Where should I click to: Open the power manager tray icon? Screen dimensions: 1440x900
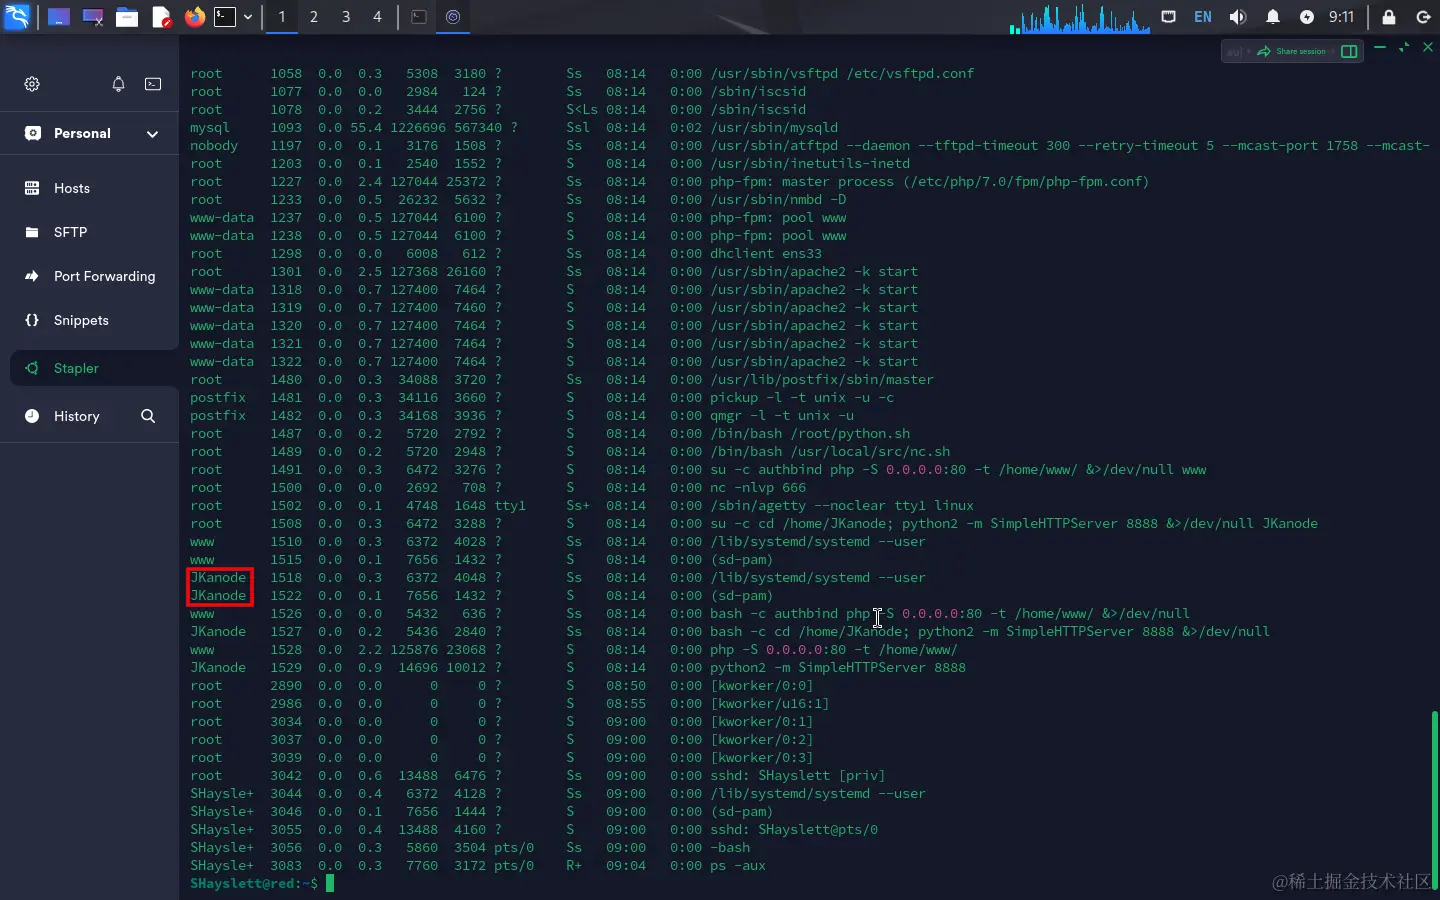(1307, 17)
